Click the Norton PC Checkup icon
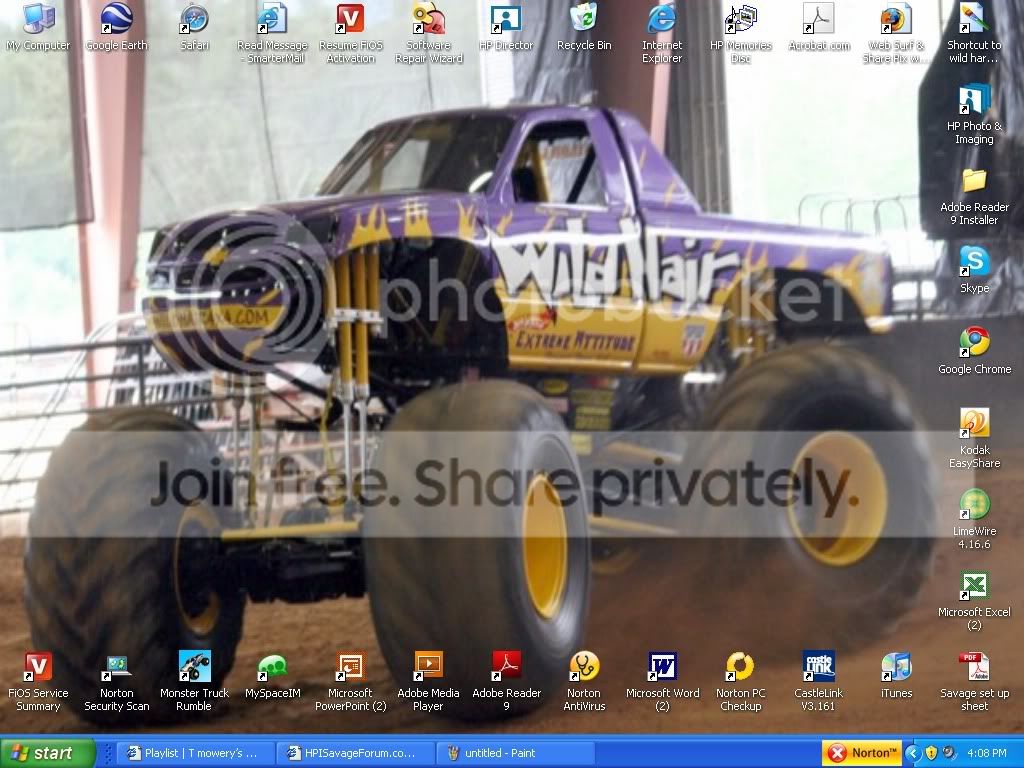Viewport: 1024px width, 768px height. click(741, 682)
